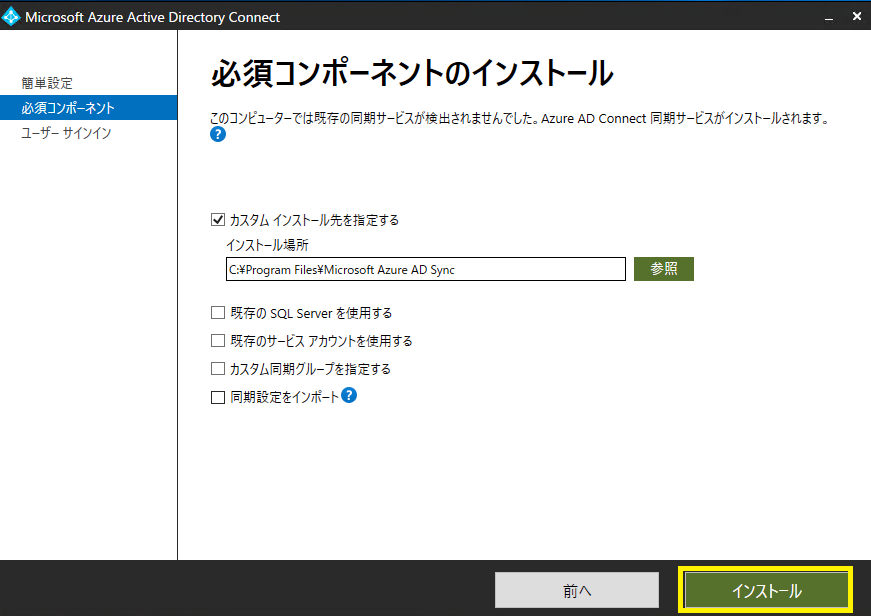Open the help icon below the sync service description
The image size is (871, 616).
[x=218, y=134]
